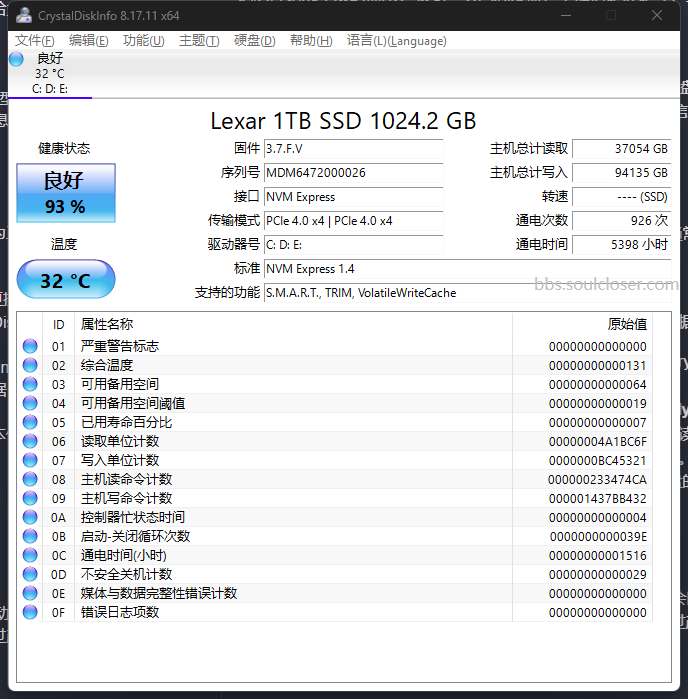Click the status orb for row 0B 启动-关闭循环次数
Viewport: 688px width, 699px height.
[x=30, y=536]
